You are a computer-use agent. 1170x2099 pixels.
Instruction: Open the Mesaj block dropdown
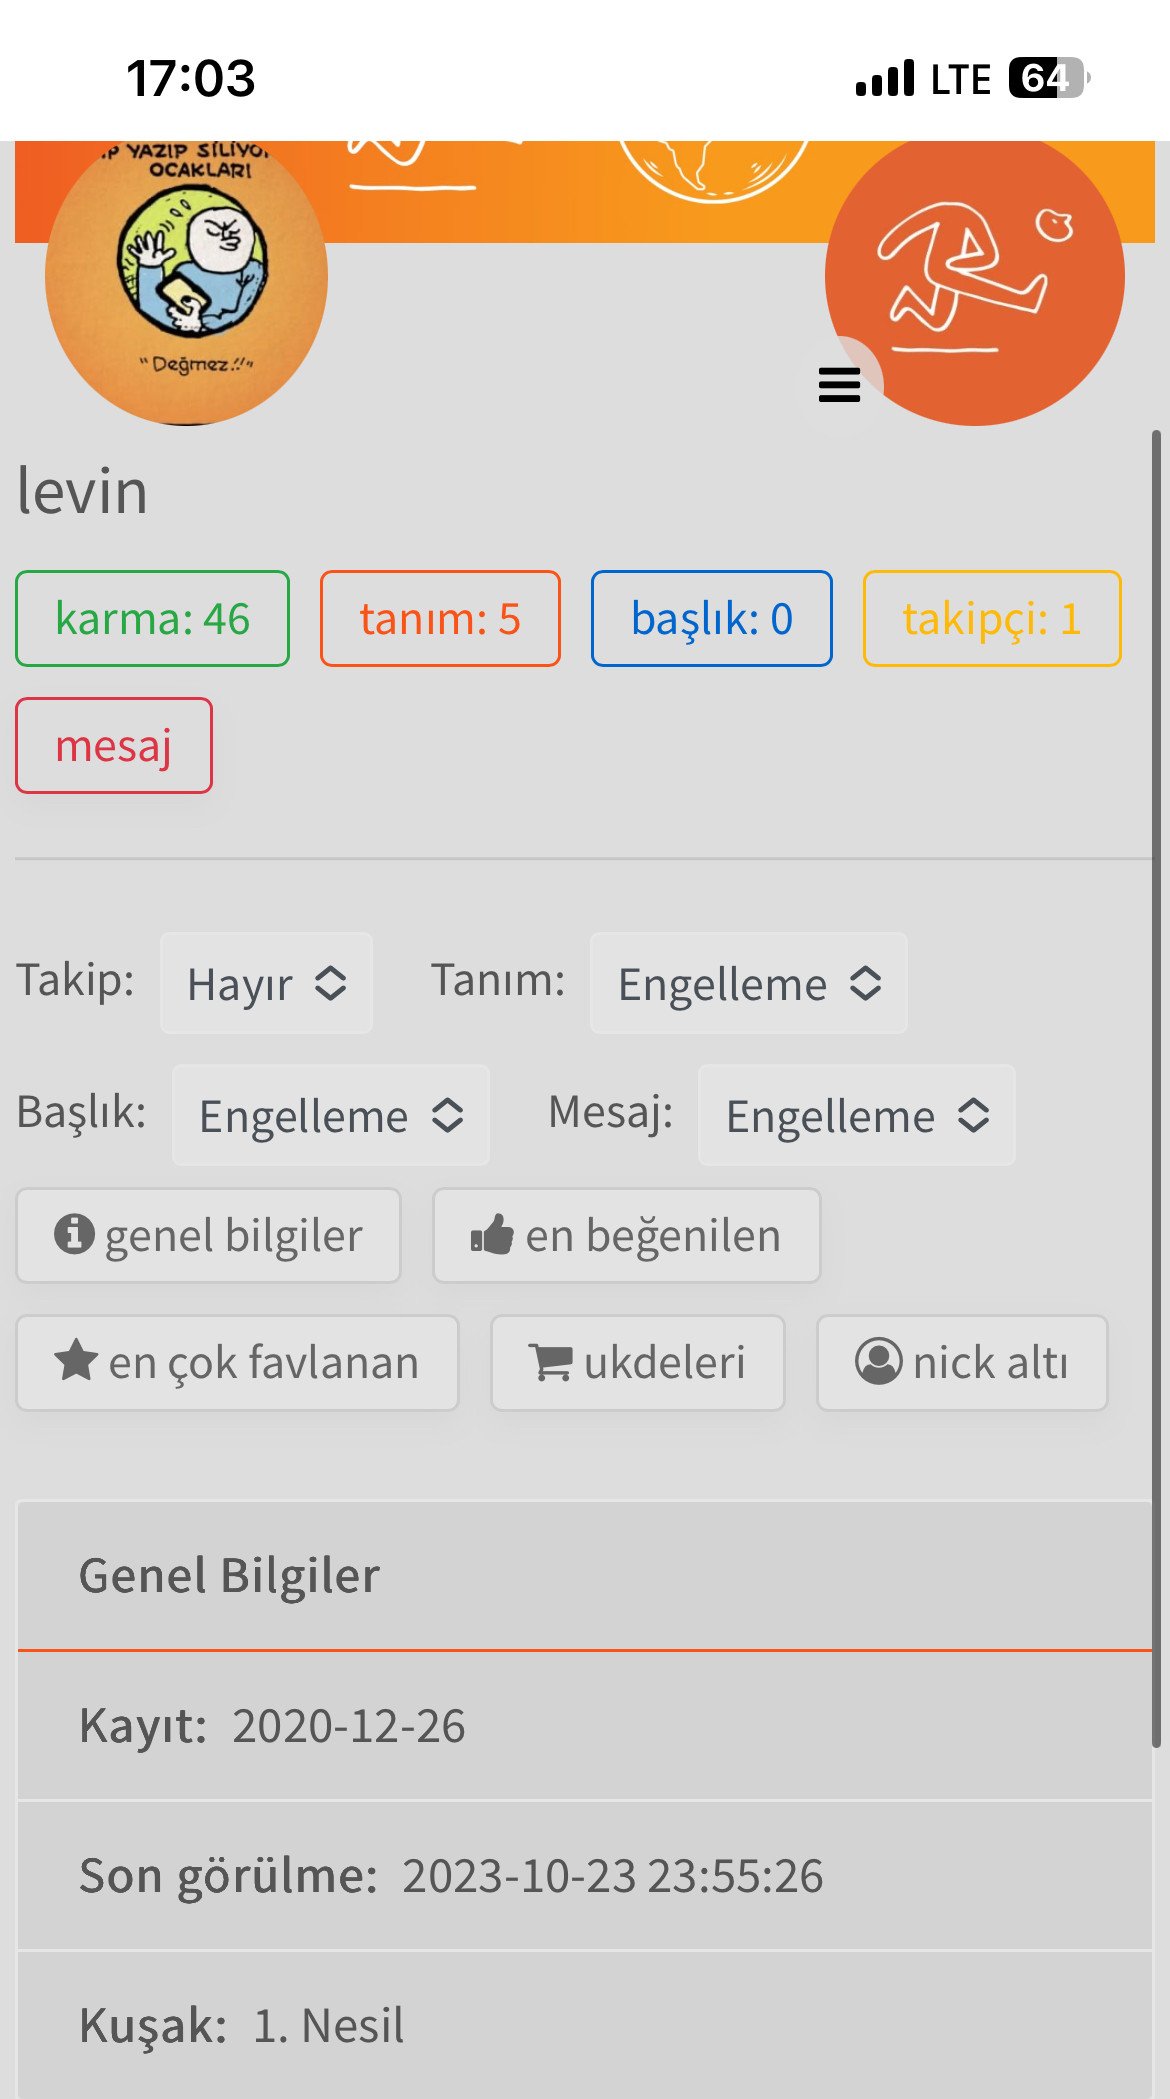point(856,1115)
